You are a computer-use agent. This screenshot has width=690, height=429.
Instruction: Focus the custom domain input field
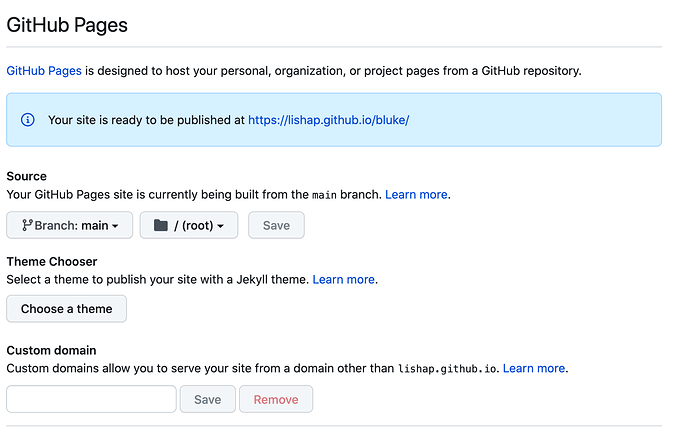point(92,399)
